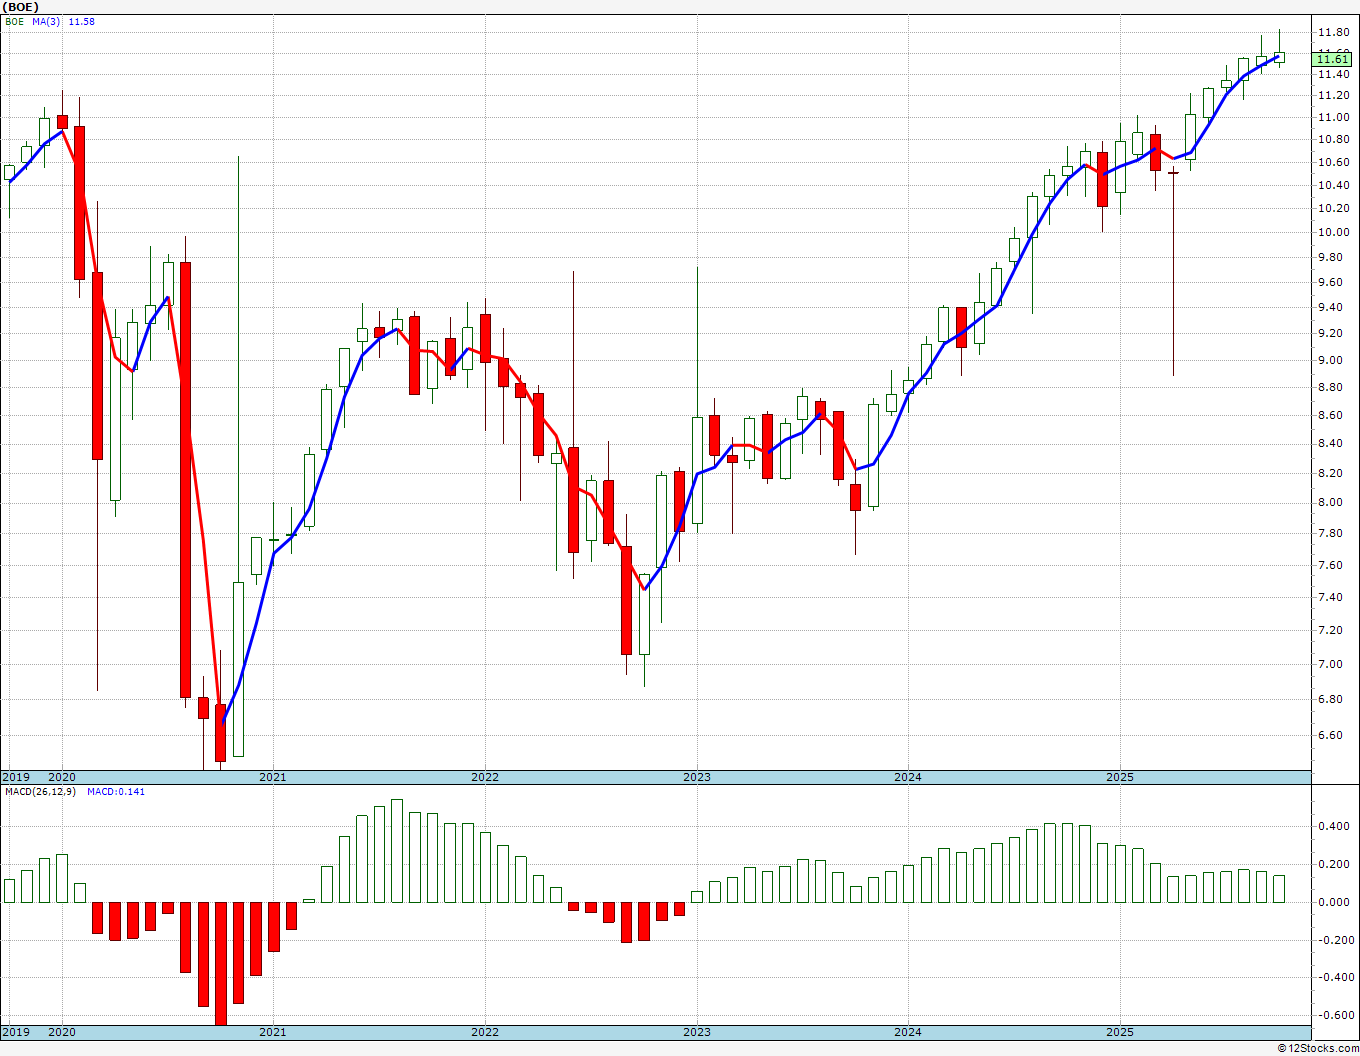
Task: Click 2025 on the MACD panel time axis
Action: click(1120, 1032)
